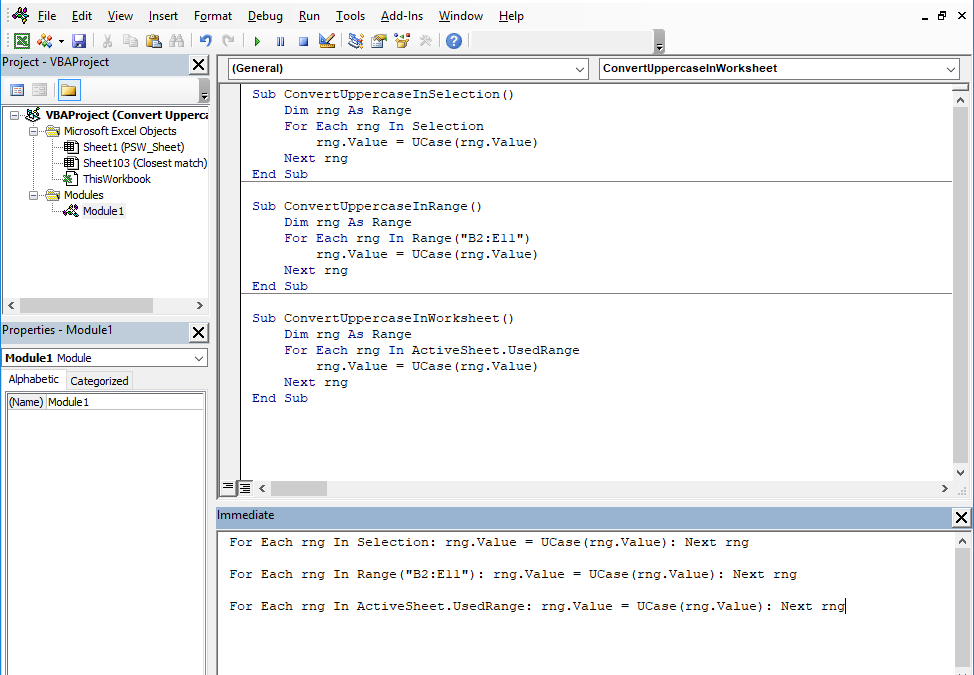Click the Undo icon on the toolbar
The image size is (974, 675).
click(x=205, y=40)
